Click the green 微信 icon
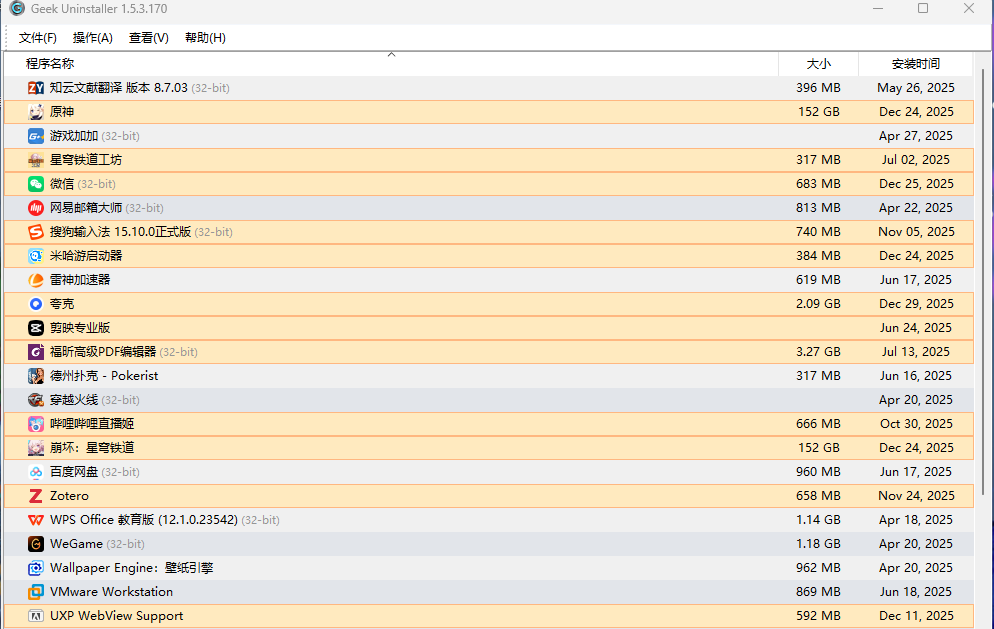994x629 pixels. pos(36,184)
